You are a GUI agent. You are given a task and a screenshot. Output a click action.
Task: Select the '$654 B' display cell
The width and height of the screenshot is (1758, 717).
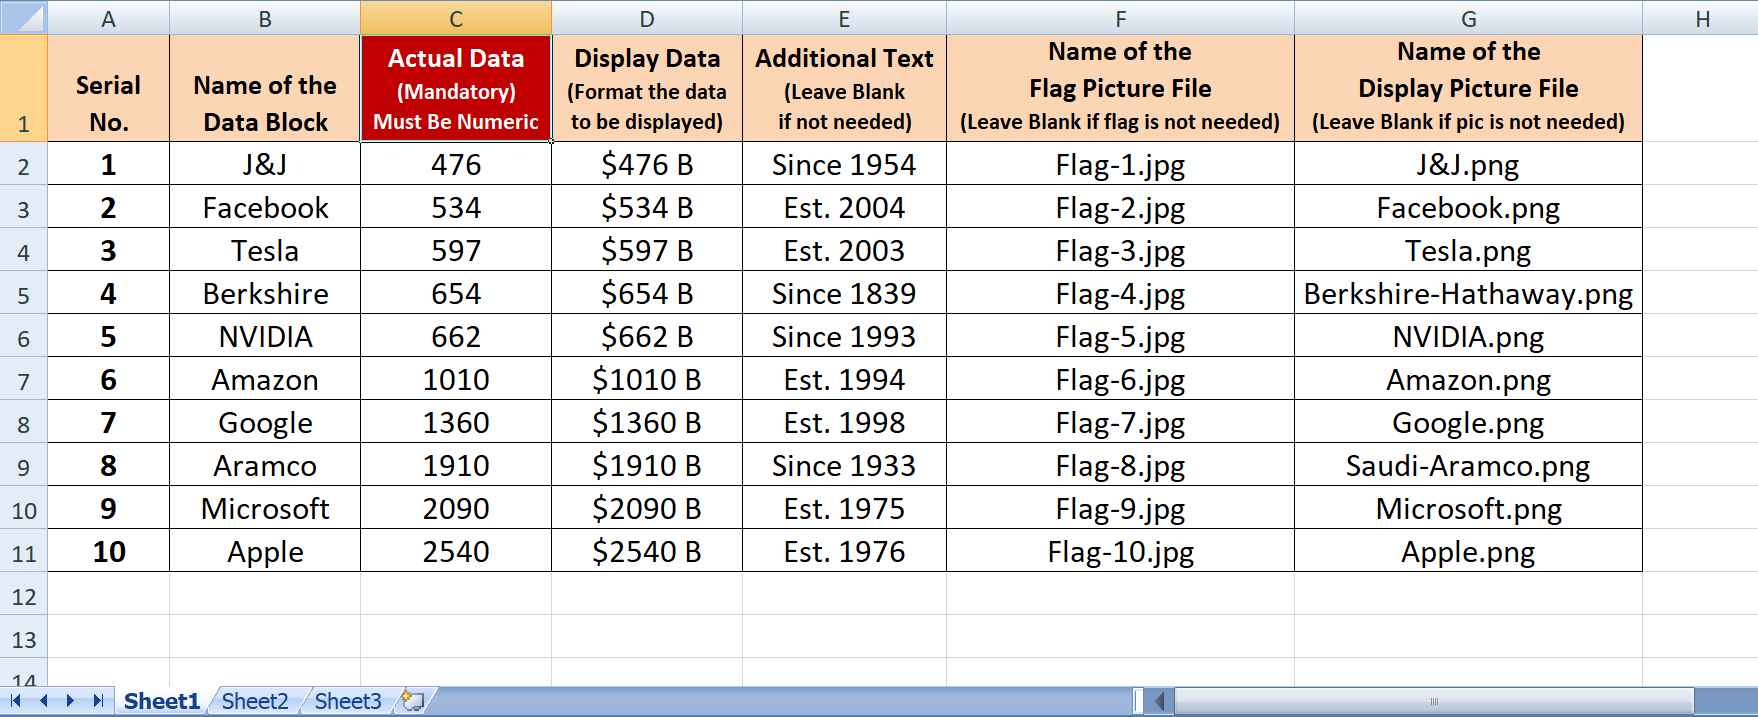click(647, 293)
